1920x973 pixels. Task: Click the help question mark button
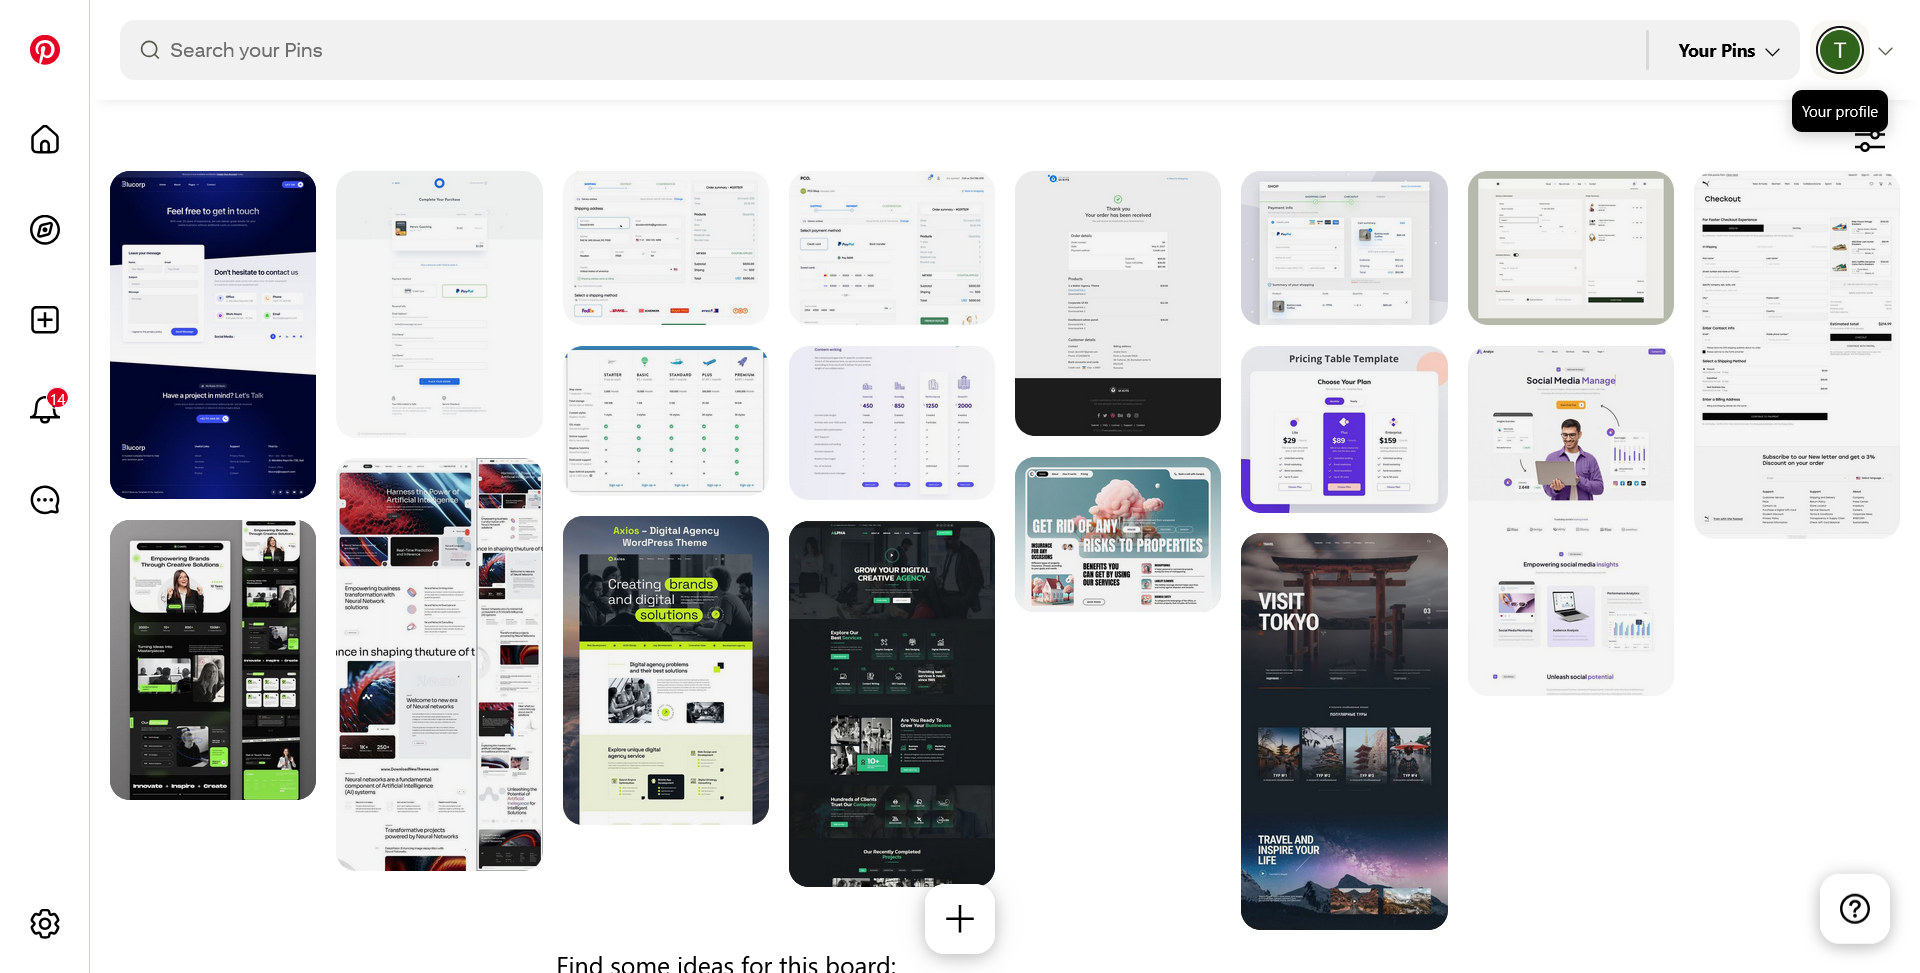[1854, 909]
